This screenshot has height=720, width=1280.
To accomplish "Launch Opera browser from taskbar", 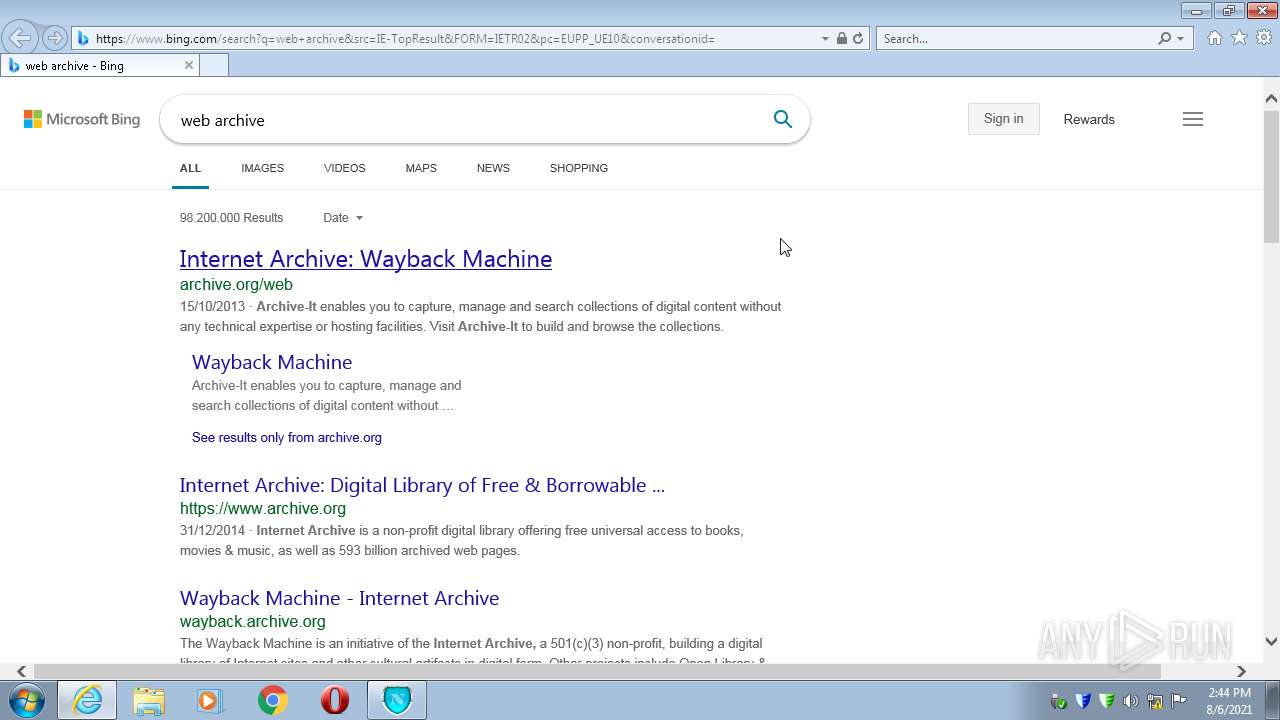I will point(334,700).
